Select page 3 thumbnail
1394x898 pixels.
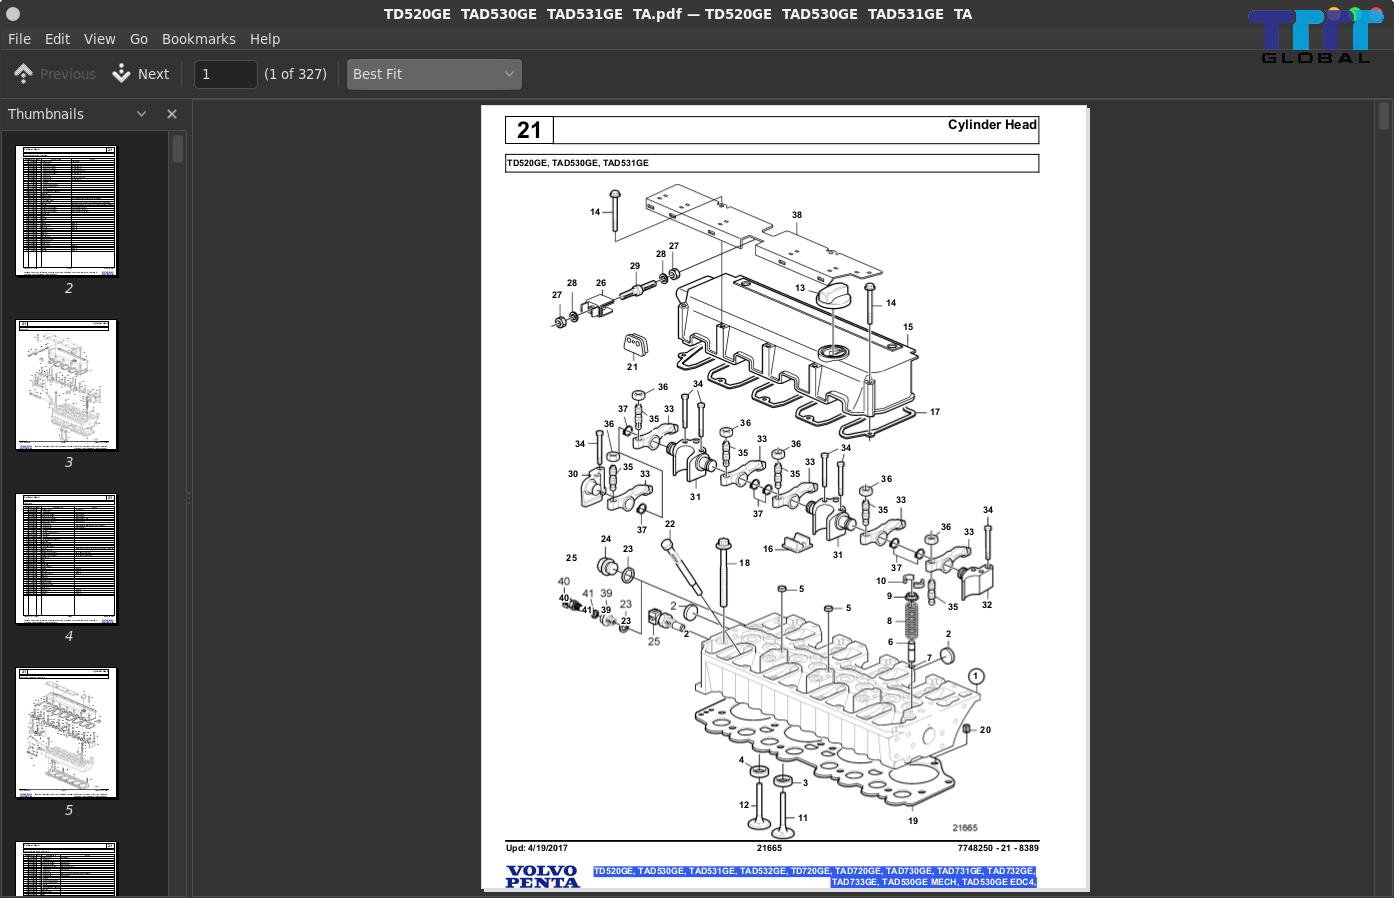click(67, 385)
